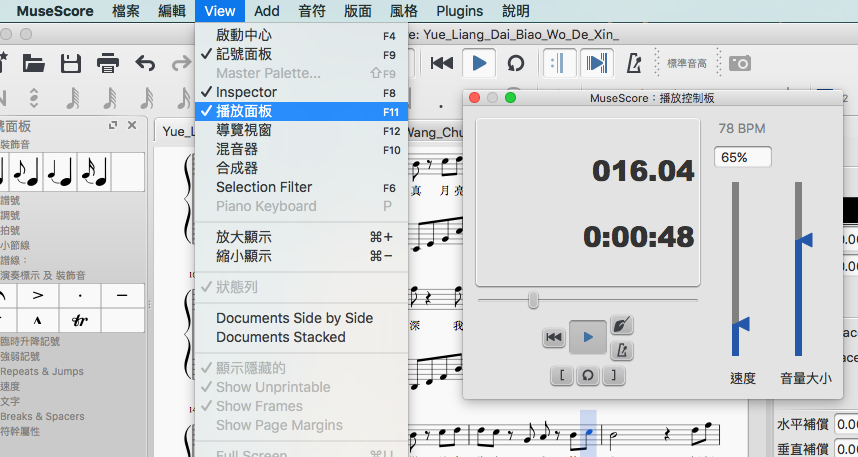Image resolution: width=858 pixels, height=457 pixels.
Task: Expand the 調號 palette section
Action: 10,216
